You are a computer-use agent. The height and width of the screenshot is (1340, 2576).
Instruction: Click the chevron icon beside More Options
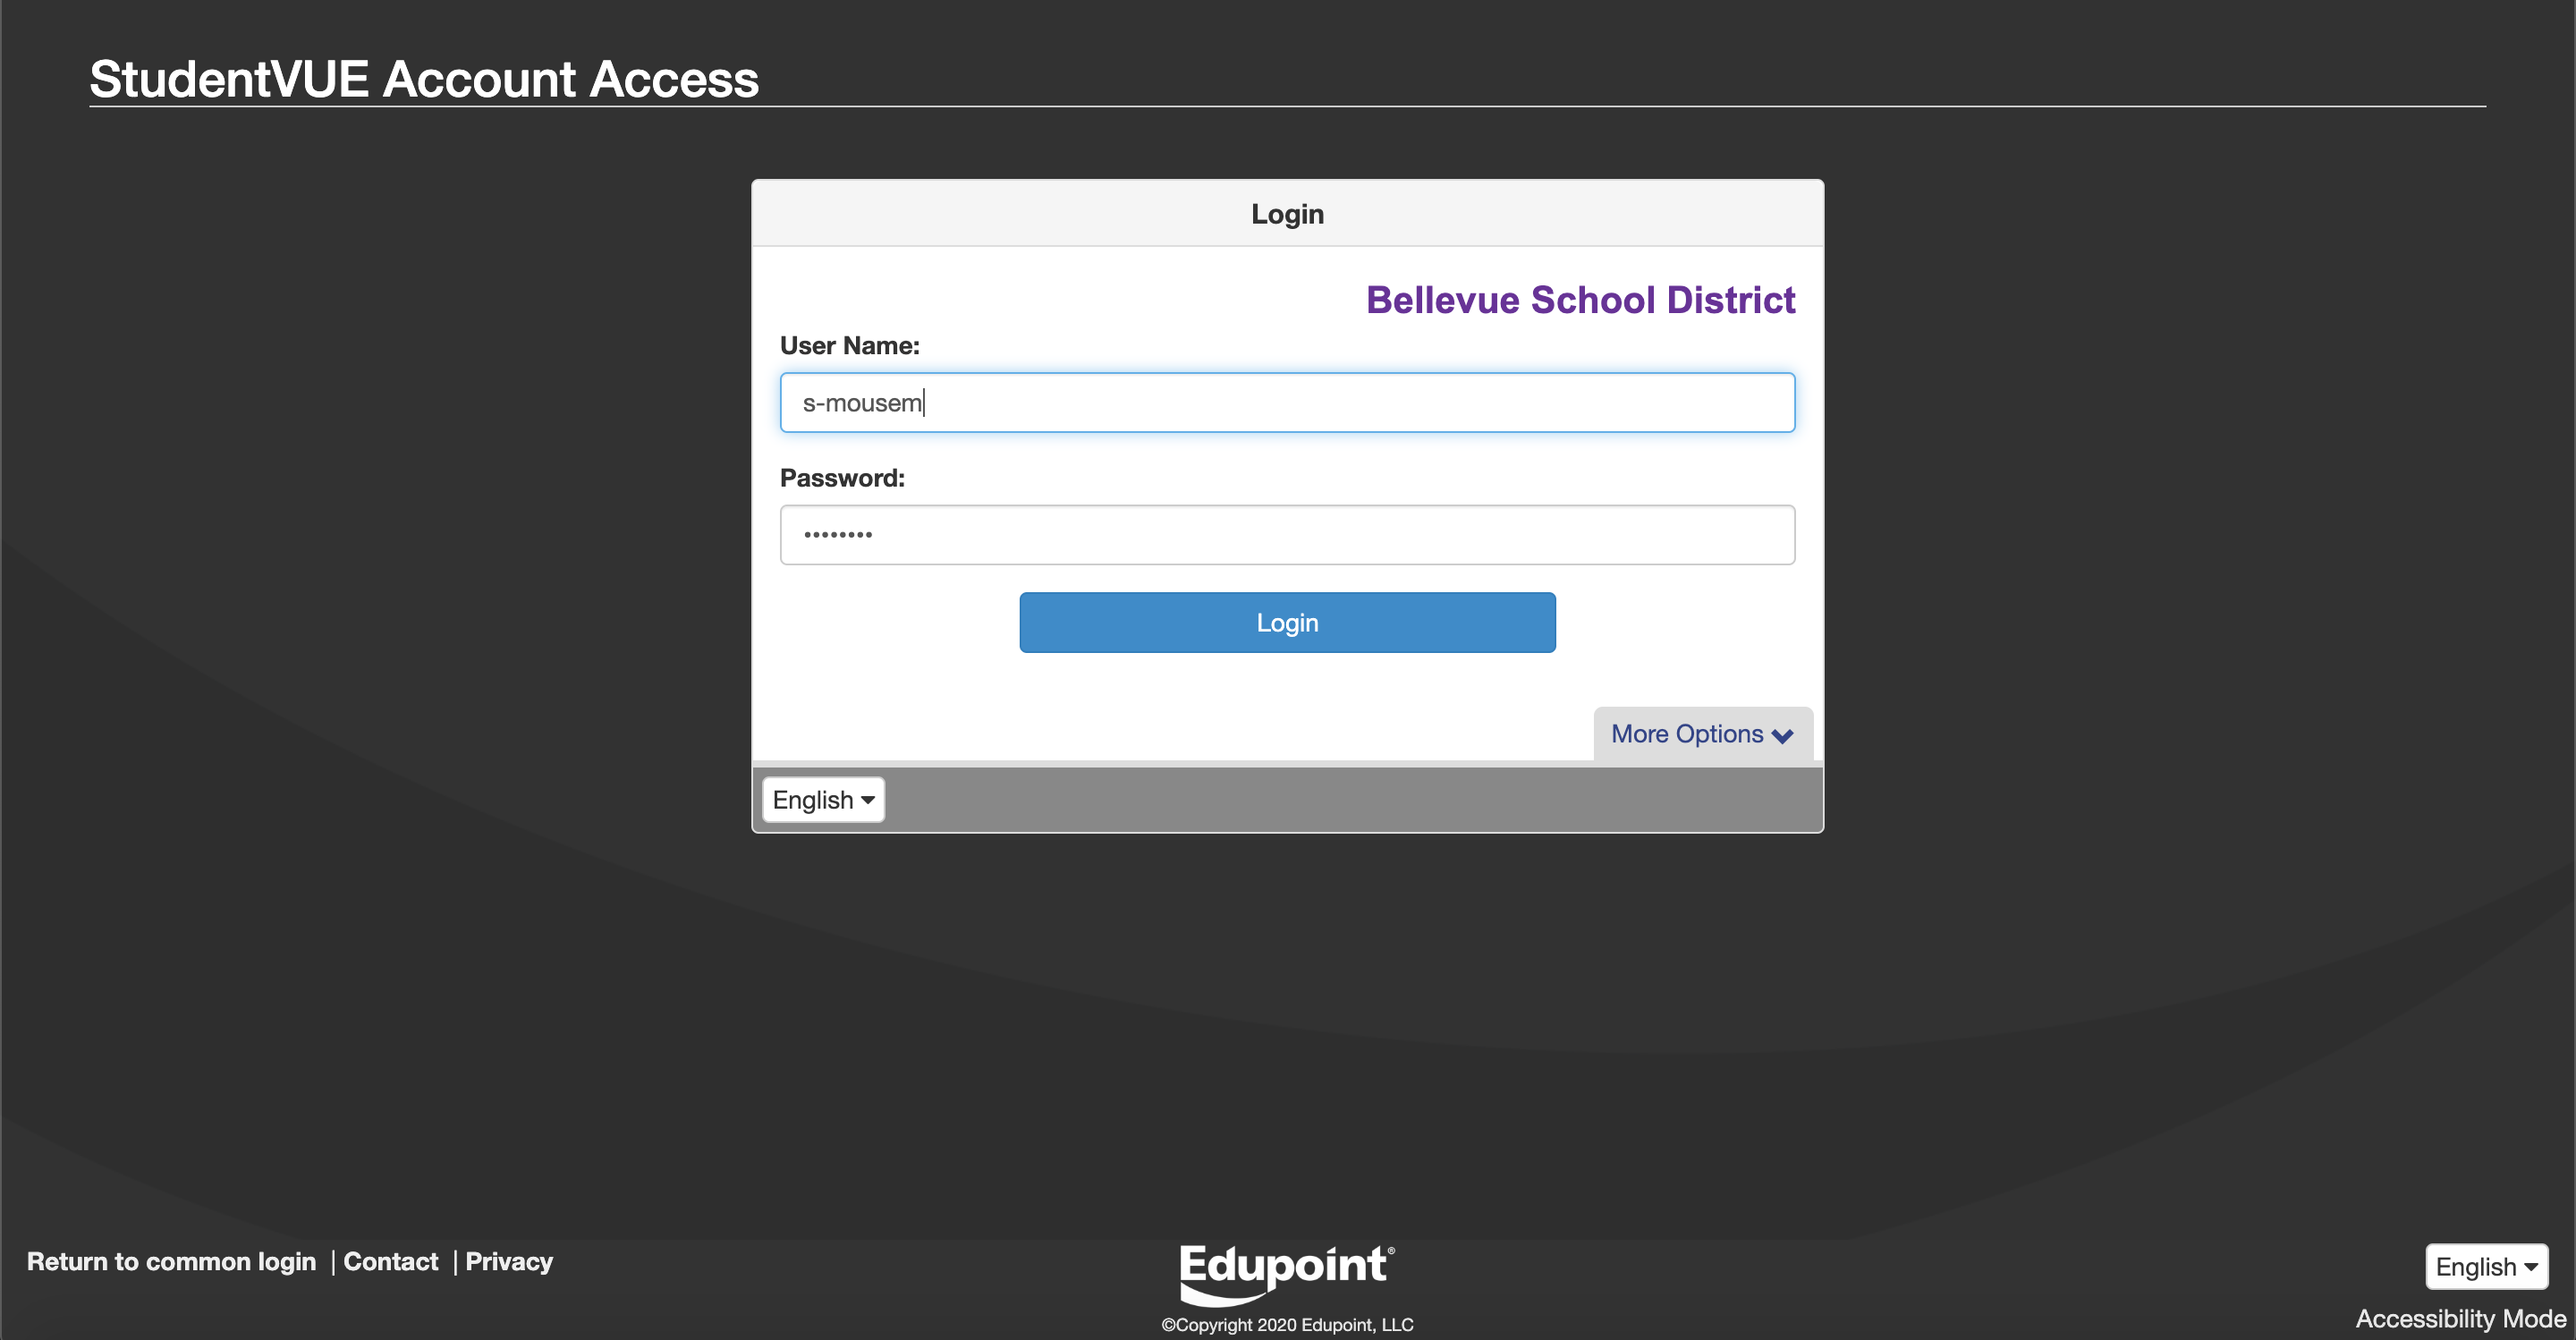tap(1782, 736)
